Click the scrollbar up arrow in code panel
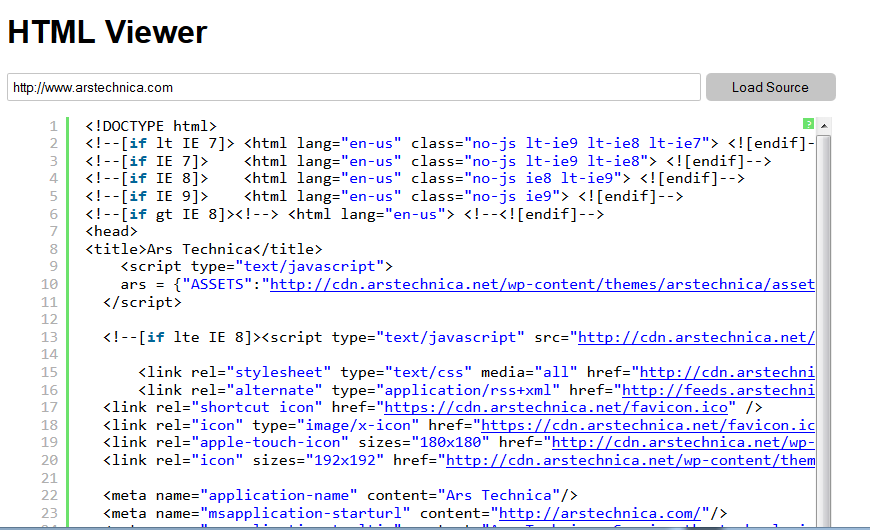 click(824, 126)
